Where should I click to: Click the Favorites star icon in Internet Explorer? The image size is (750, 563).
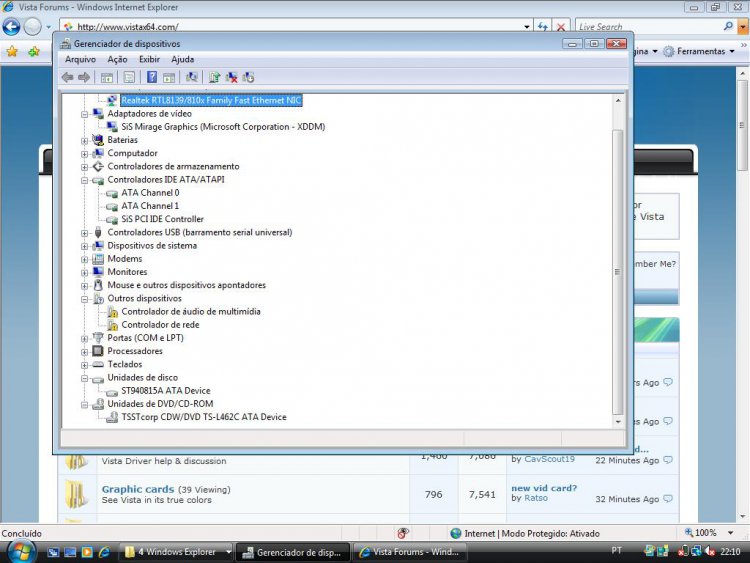click(12, 51)
